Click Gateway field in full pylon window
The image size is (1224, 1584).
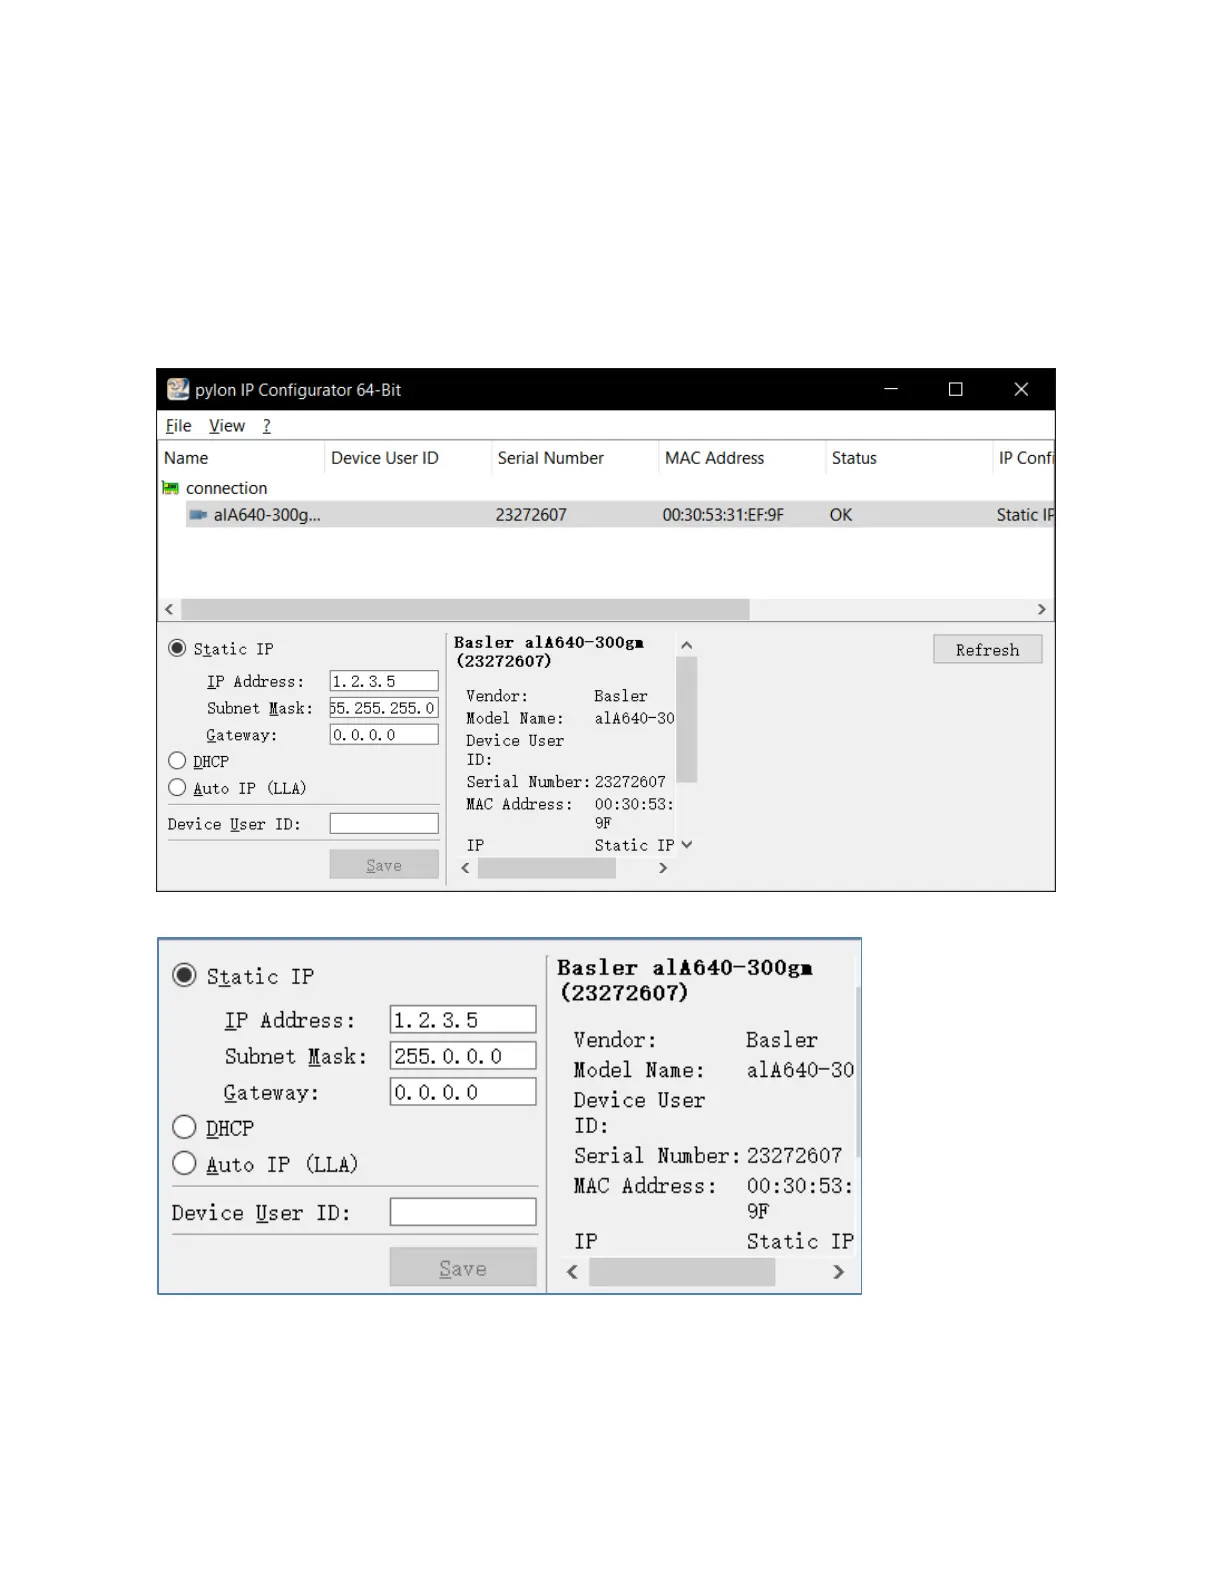pyautogui.click(x=384, y=735)
